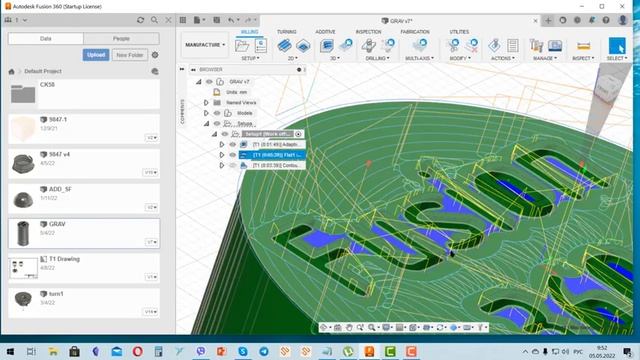The image size is (640, 360).
Task: Toggle visibility of Flat operation
Action: click(x=233, y=155)
